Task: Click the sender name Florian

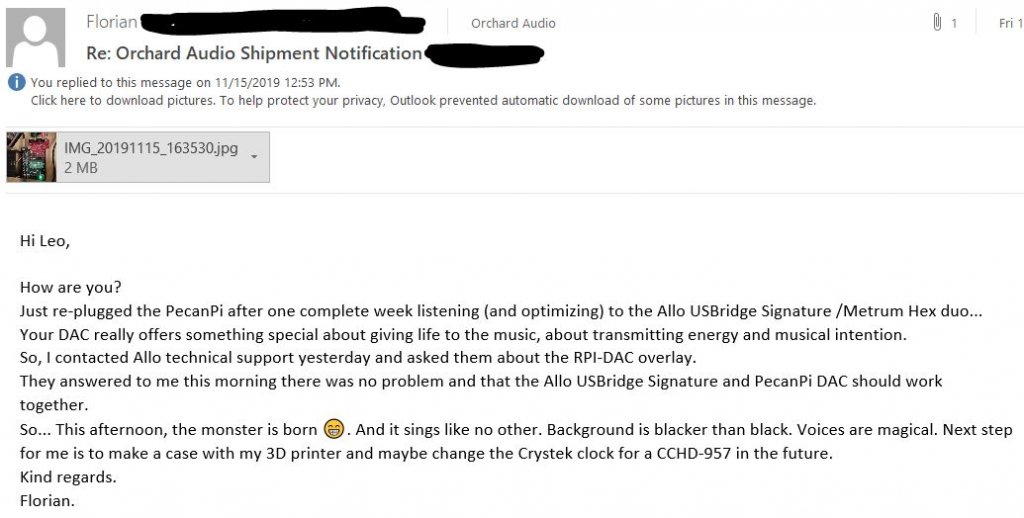Action: tap(112, 22)
